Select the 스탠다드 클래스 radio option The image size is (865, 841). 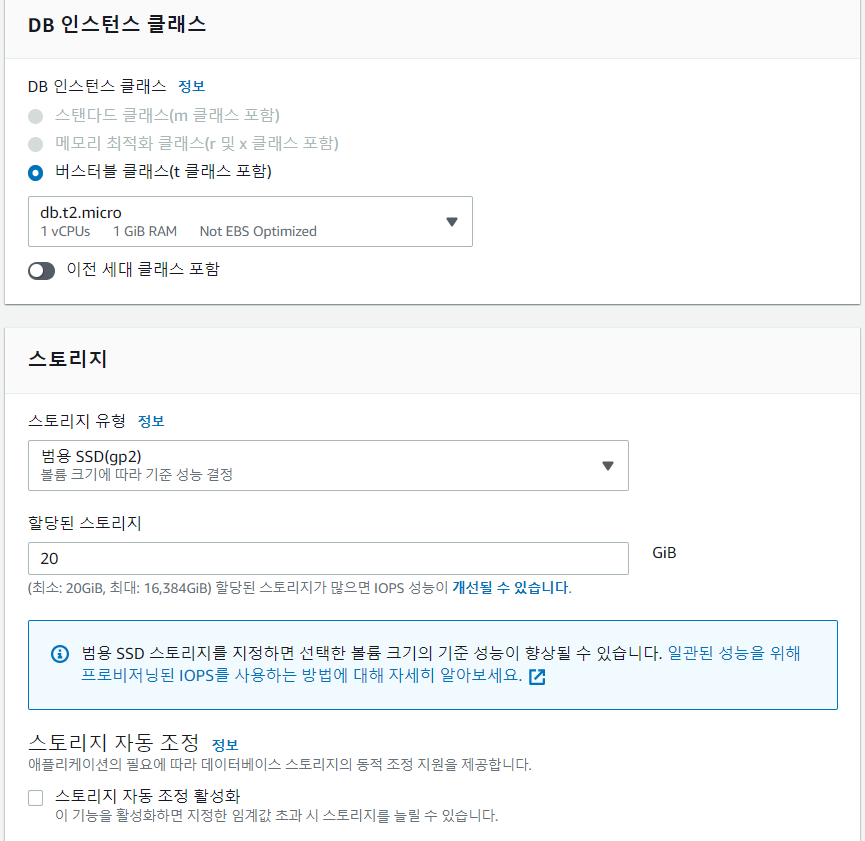[35, 116]
